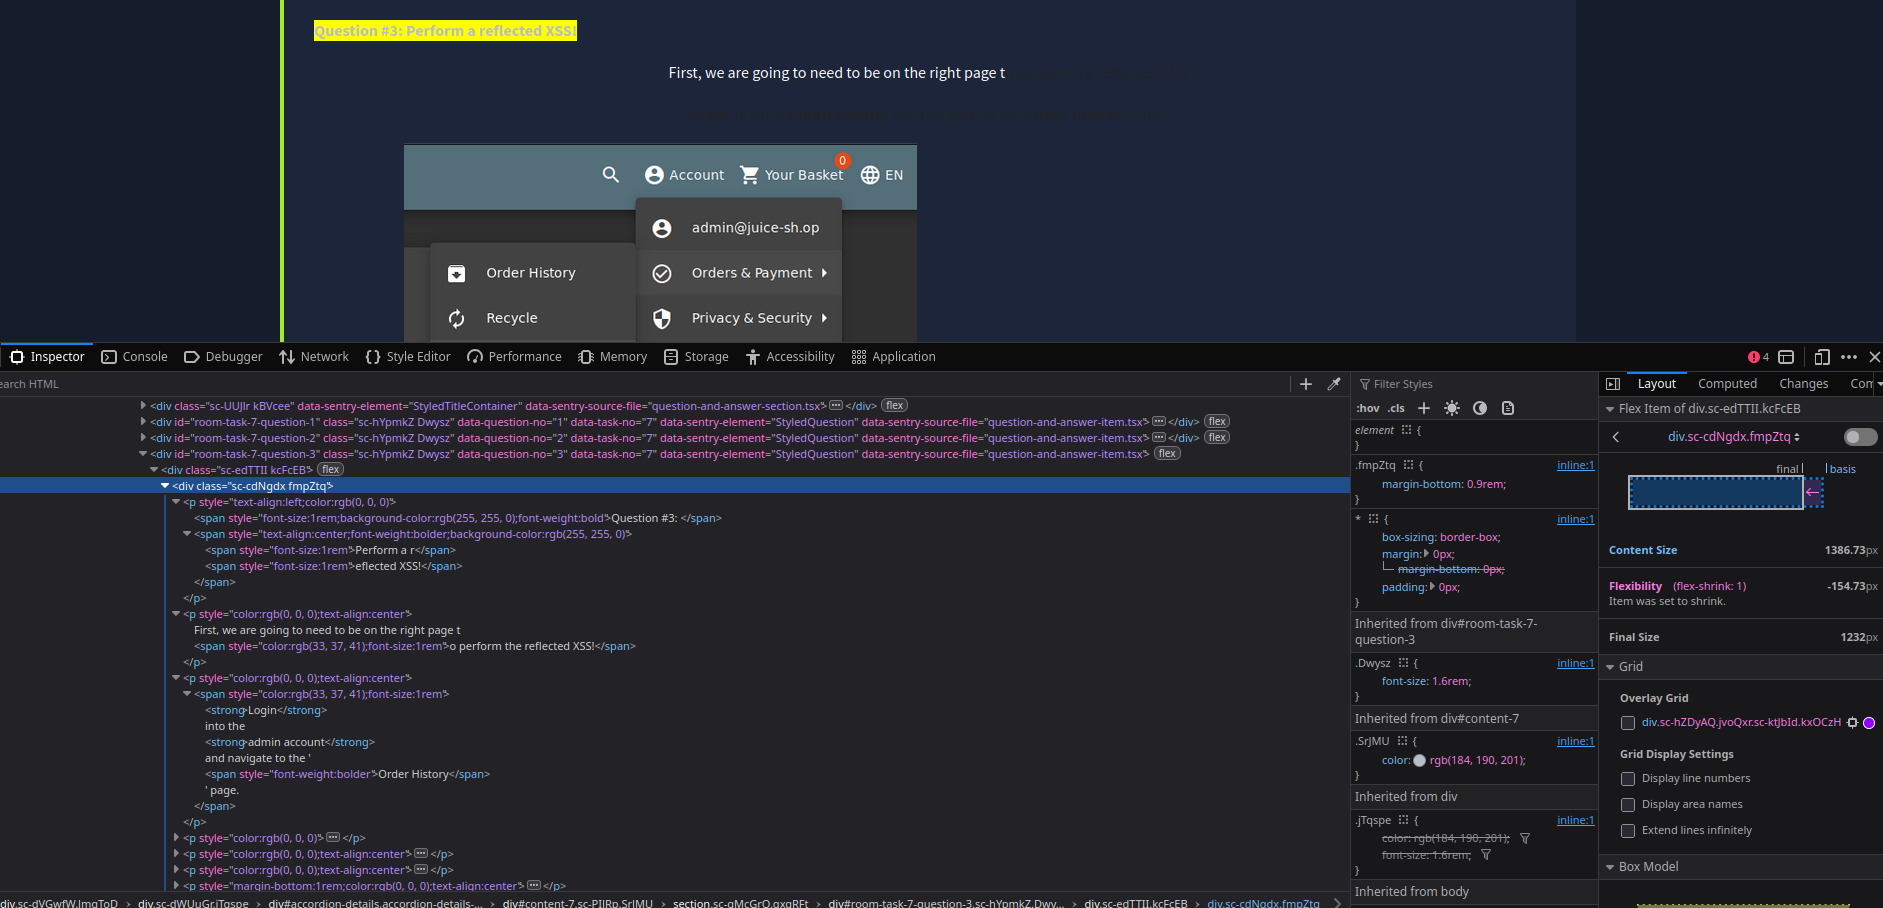Open the Computed sidebar tab

(x=1727, y=384)
